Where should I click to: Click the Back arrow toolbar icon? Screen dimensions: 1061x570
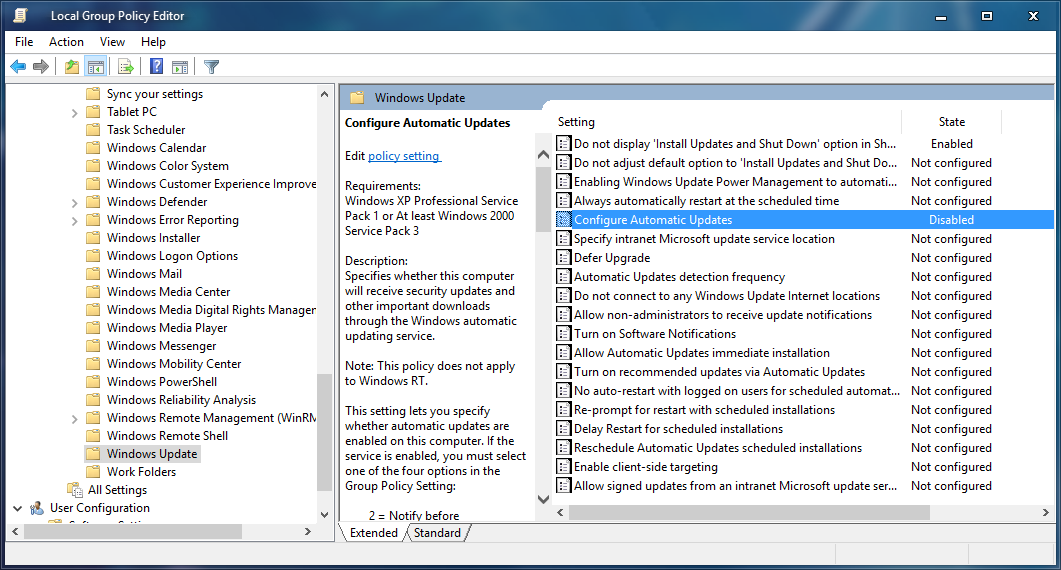(x=18, y=66)
